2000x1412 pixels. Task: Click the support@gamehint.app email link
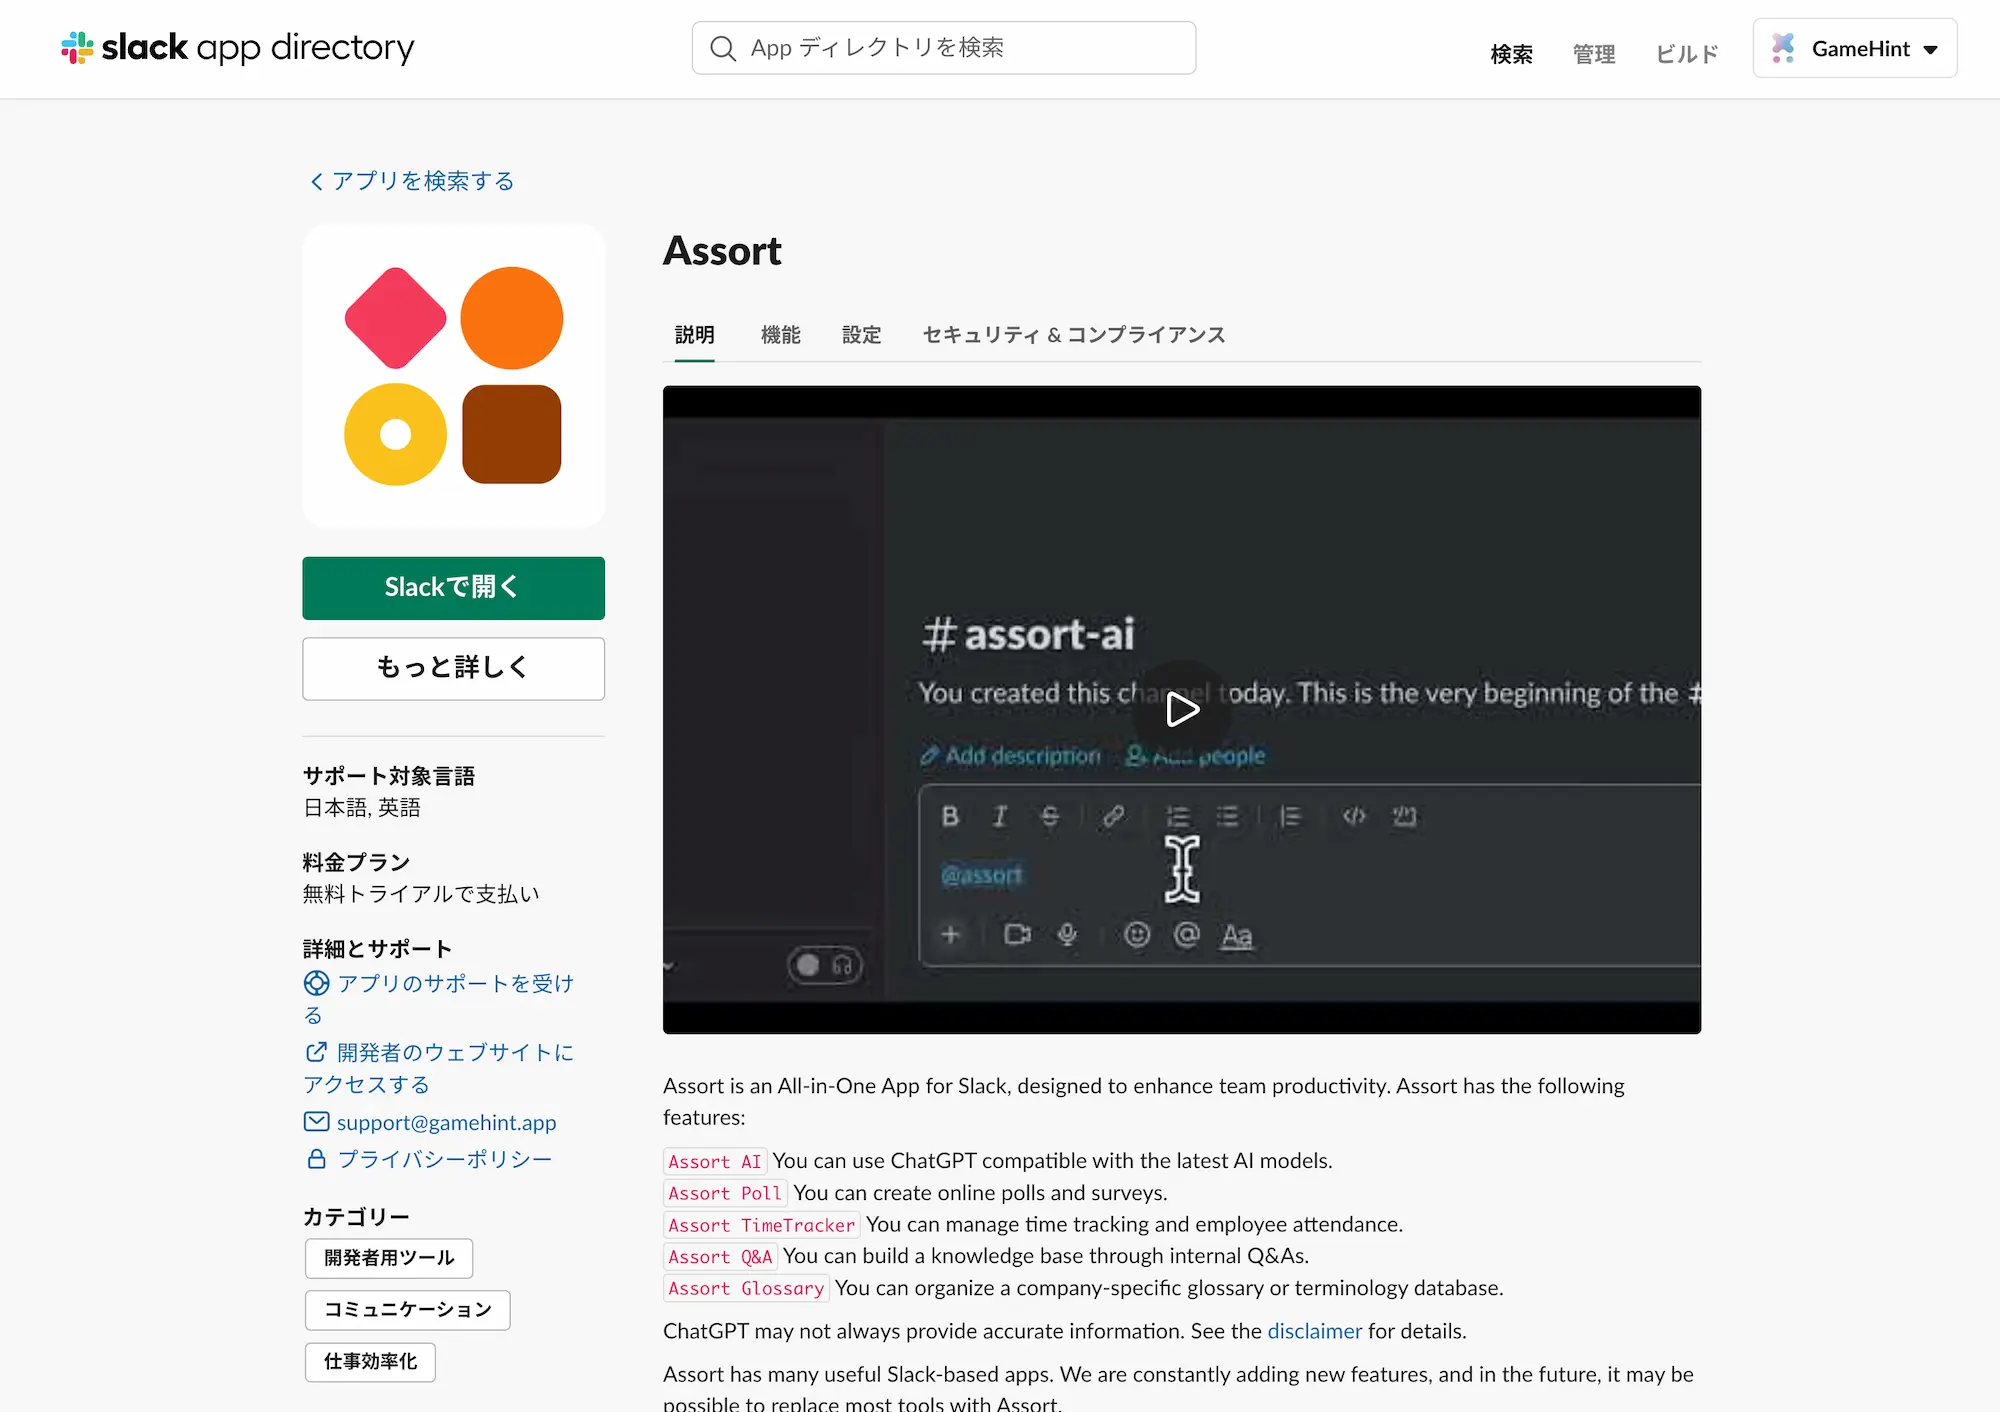click(446, 1123)
